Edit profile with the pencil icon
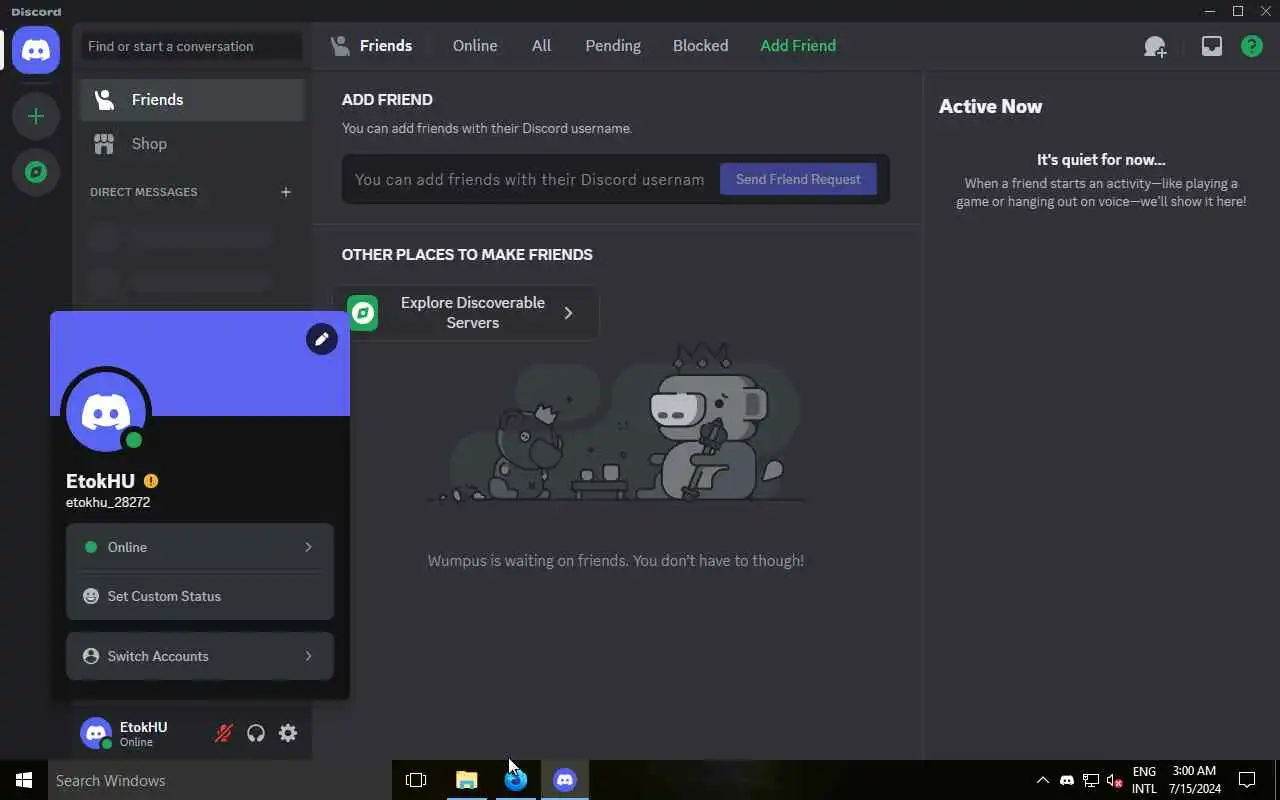 click(x=322, y=339)
